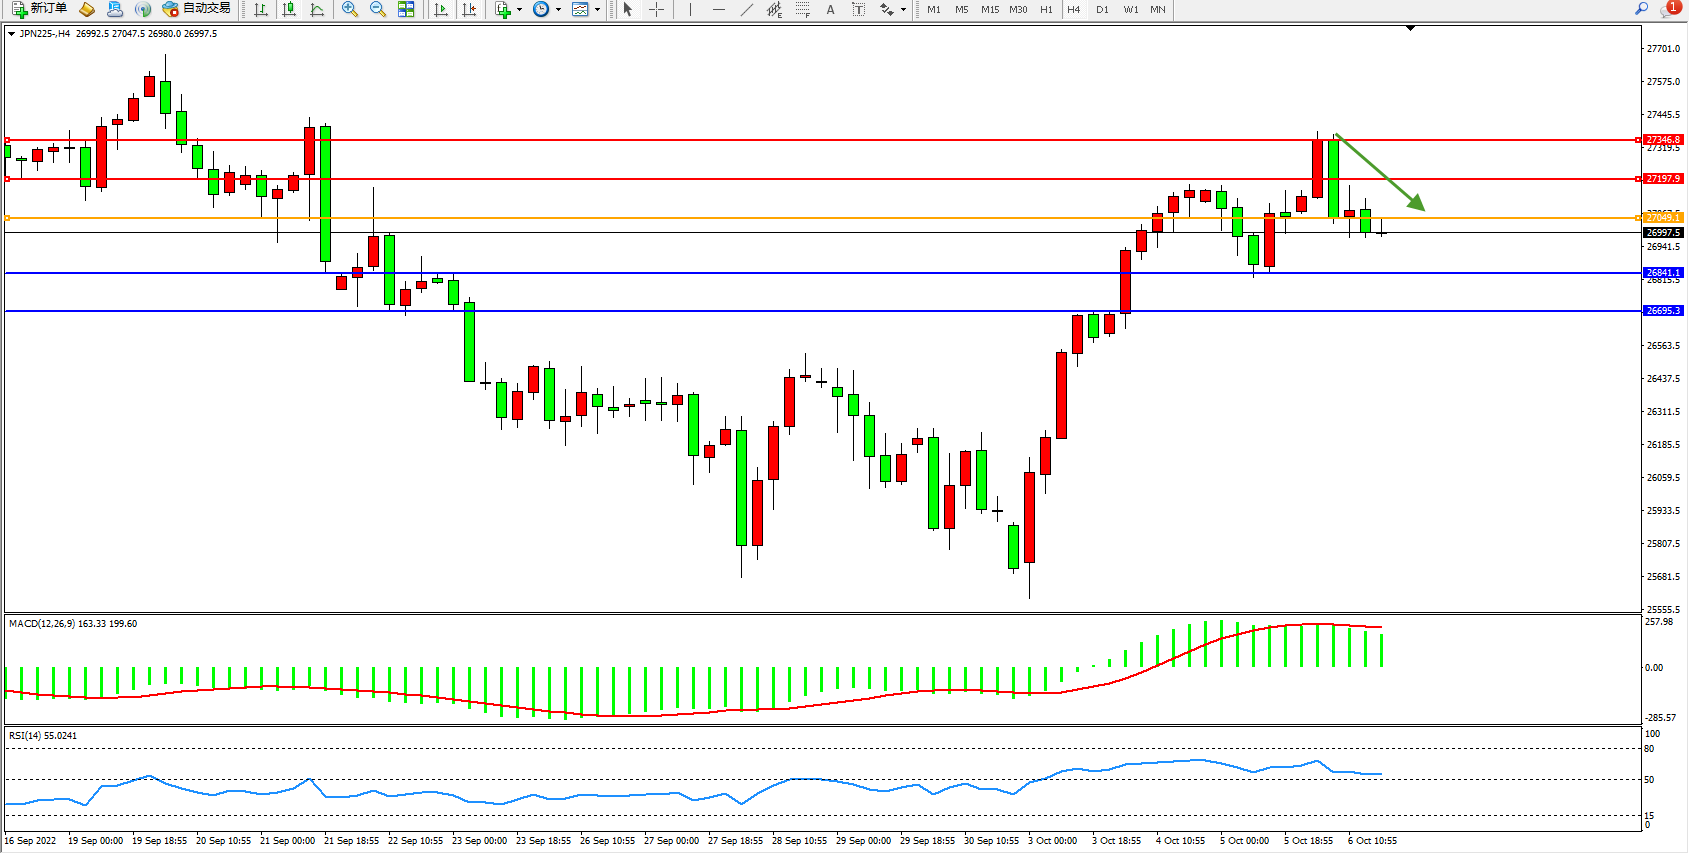Open the arrows objects dropdown
Image resolution: width=1689 pixels, height=854 pixels.
[x=903, y=10]
